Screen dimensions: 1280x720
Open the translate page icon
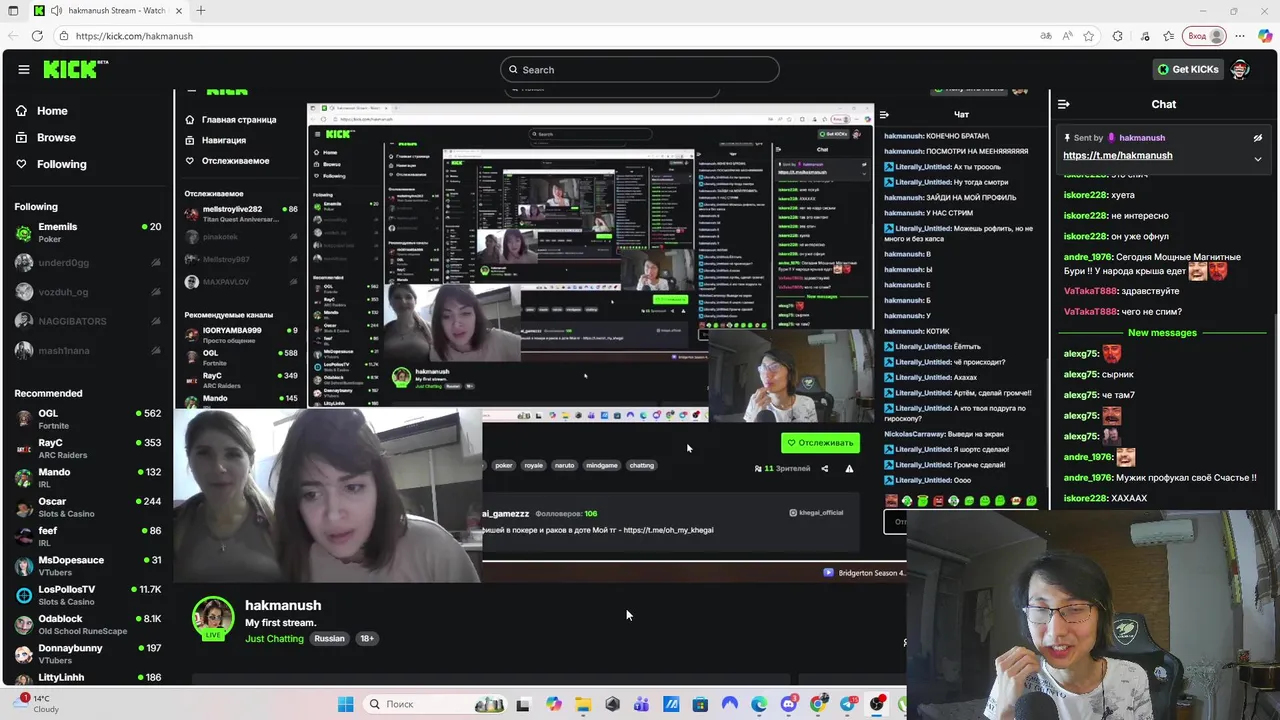pos(1046,36)
